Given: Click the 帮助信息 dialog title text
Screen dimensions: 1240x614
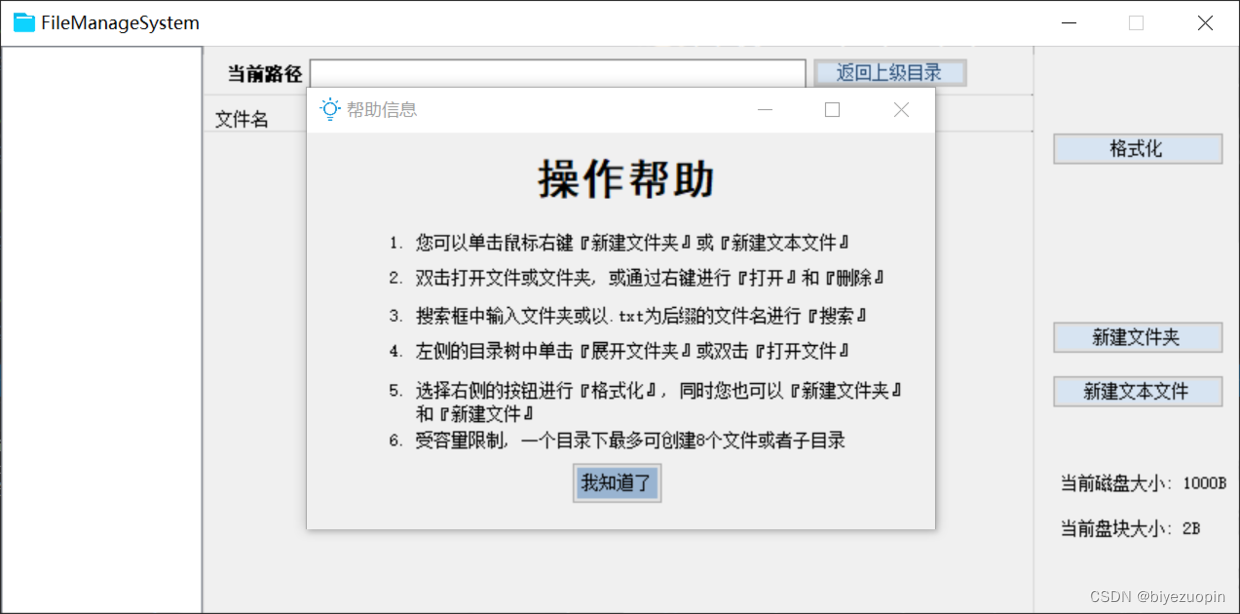Looking at the screenshot, I should click(x=382, y=110).
